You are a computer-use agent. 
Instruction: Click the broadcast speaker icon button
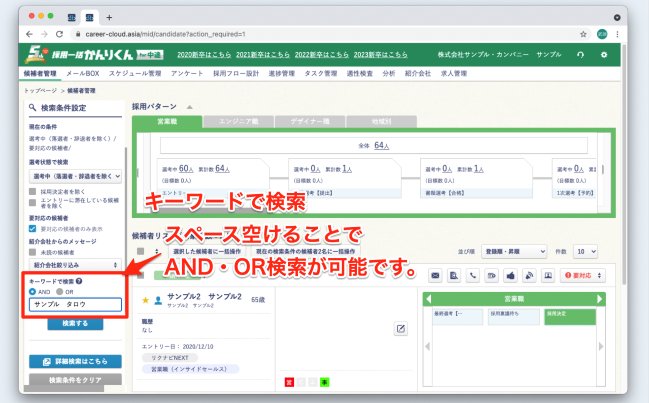click(x=529, y=276)
